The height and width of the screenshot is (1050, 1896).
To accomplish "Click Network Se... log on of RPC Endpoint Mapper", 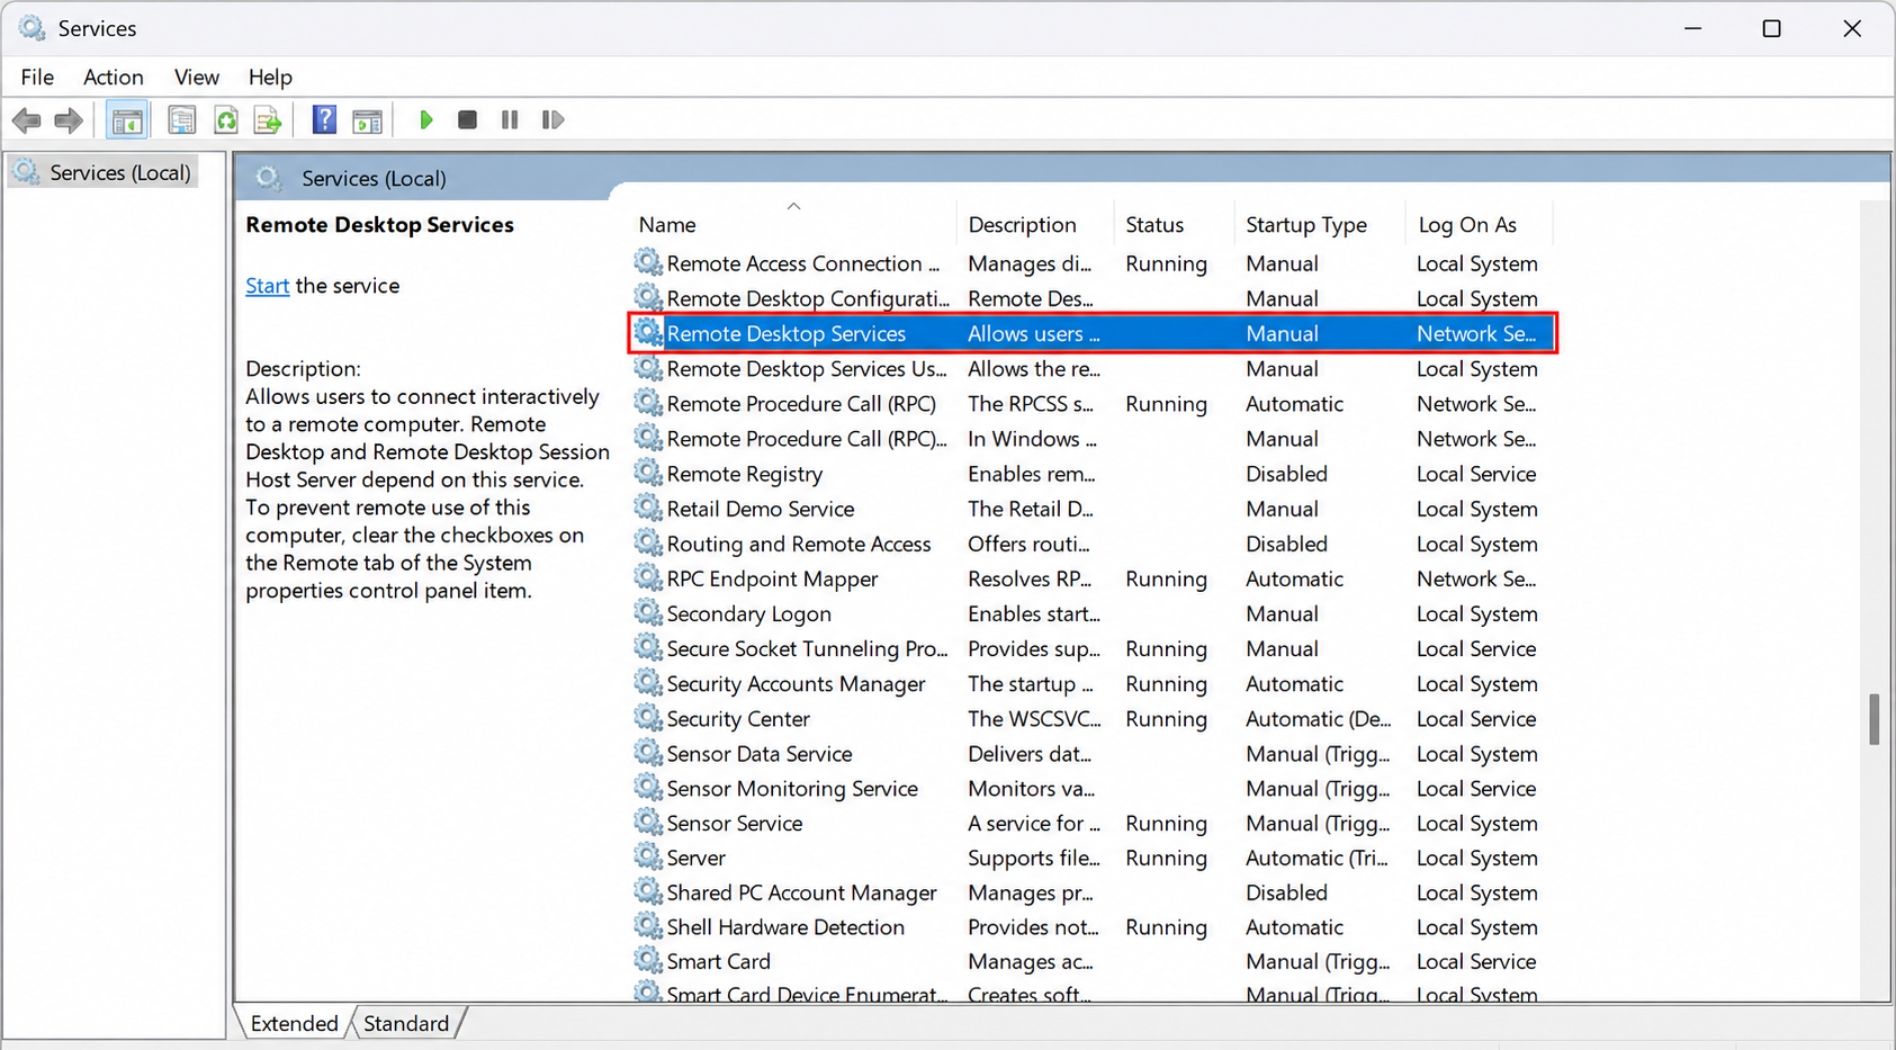I will (x=1476, y=579).
